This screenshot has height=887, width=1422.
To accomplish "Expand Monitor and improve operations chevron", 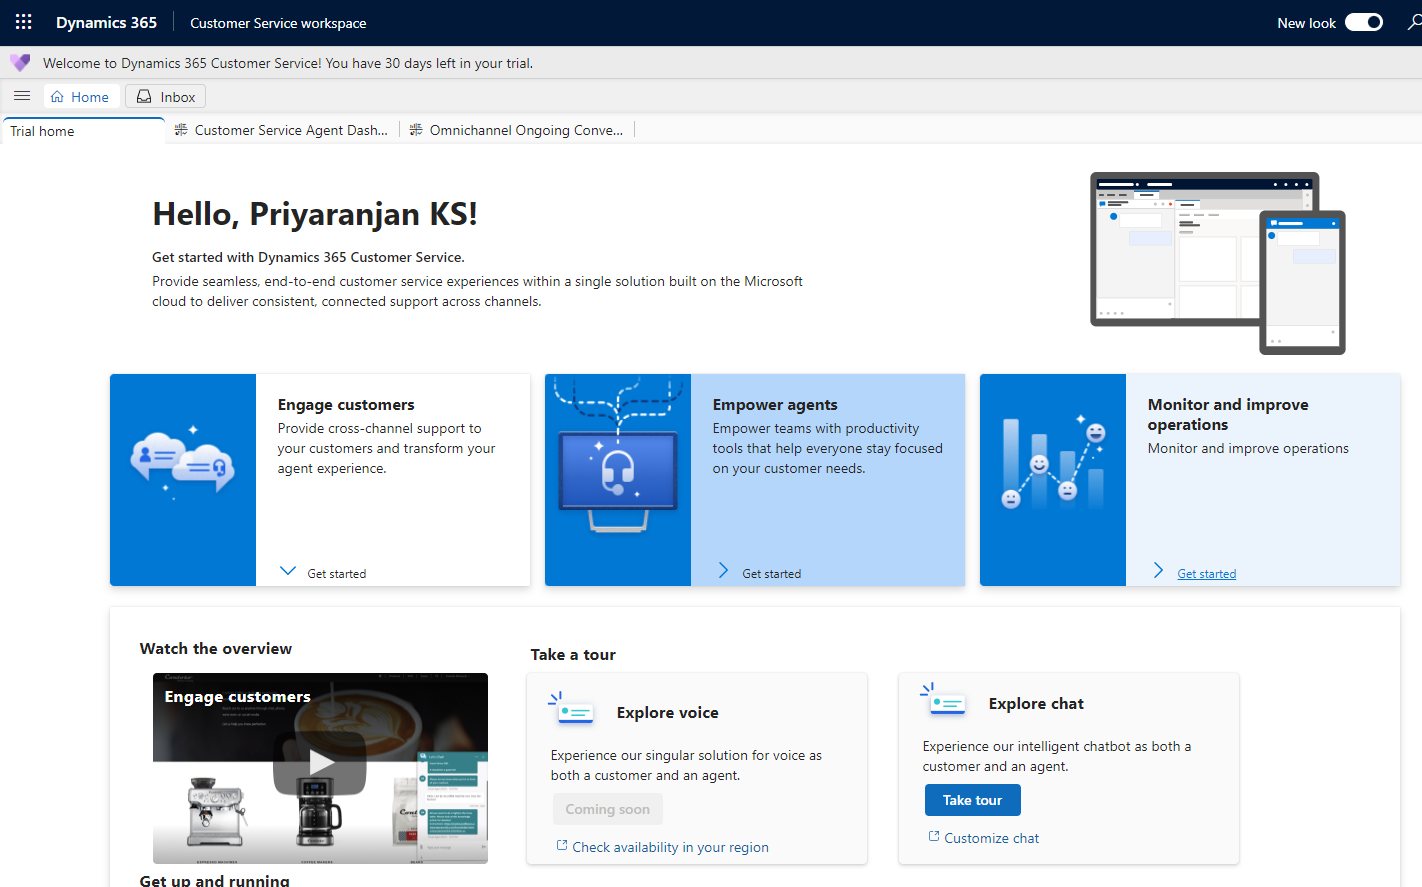I will (1158, 571).
